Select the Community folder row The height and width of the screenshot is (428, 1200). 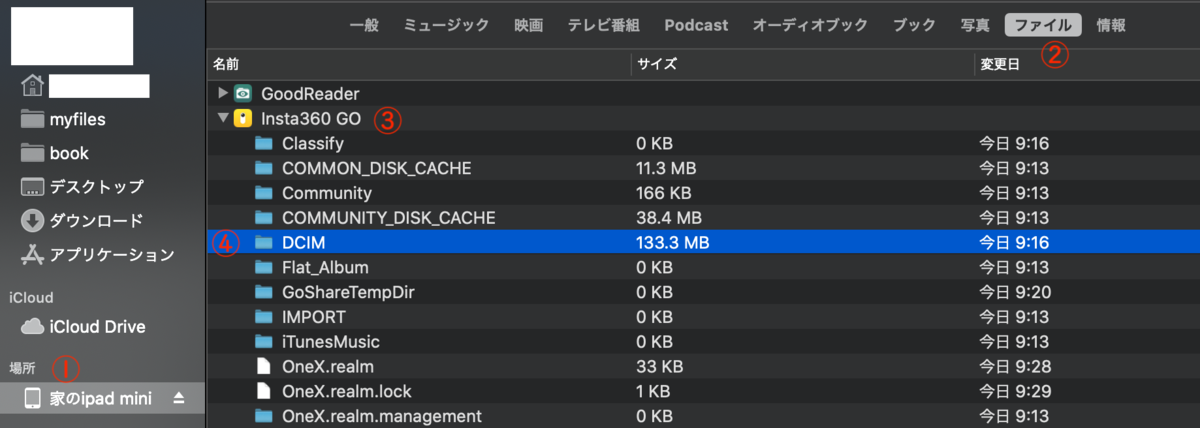703,193
